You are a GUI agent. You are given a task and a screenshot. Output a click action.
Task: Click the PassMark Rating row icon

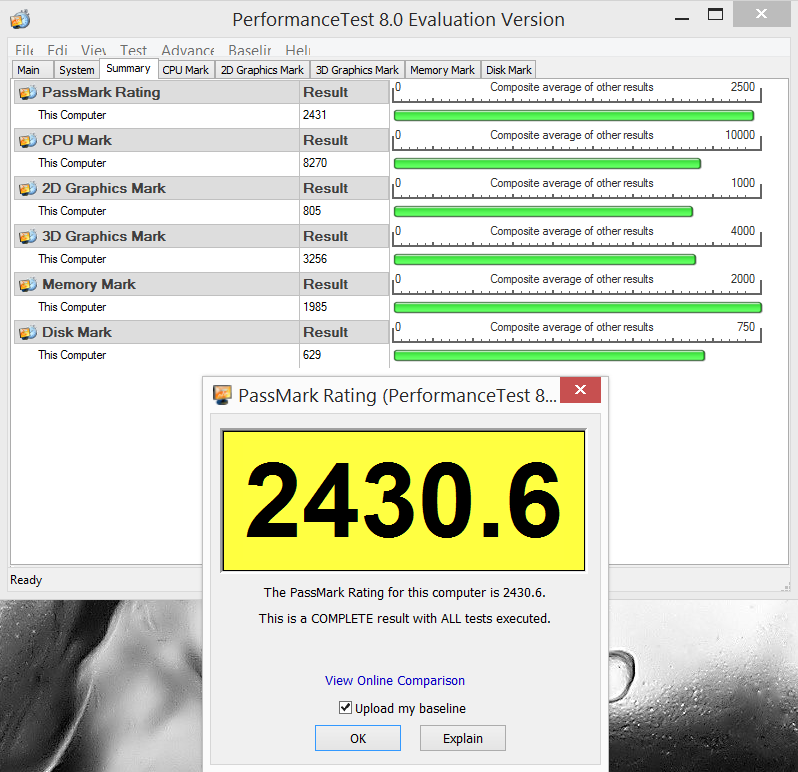pyautogui.click(x=27, y=93)
